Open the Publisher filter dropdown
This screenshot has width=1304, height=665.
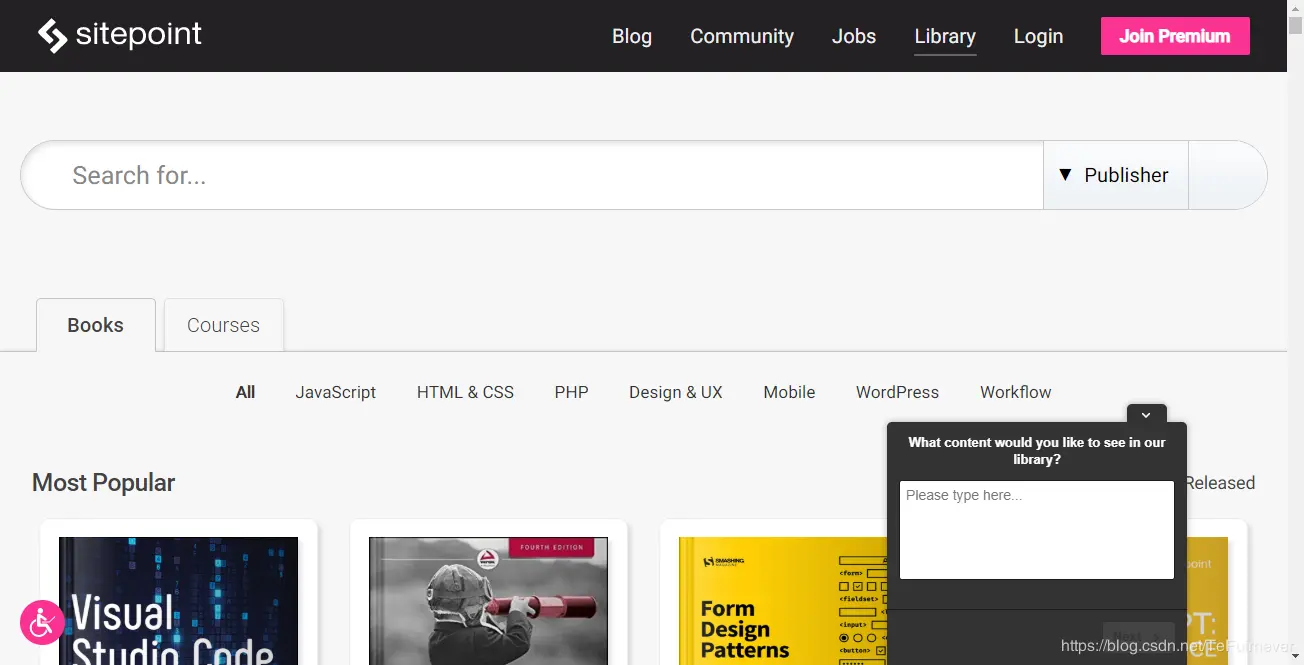pyautogui.click(x=1115, y=175)
